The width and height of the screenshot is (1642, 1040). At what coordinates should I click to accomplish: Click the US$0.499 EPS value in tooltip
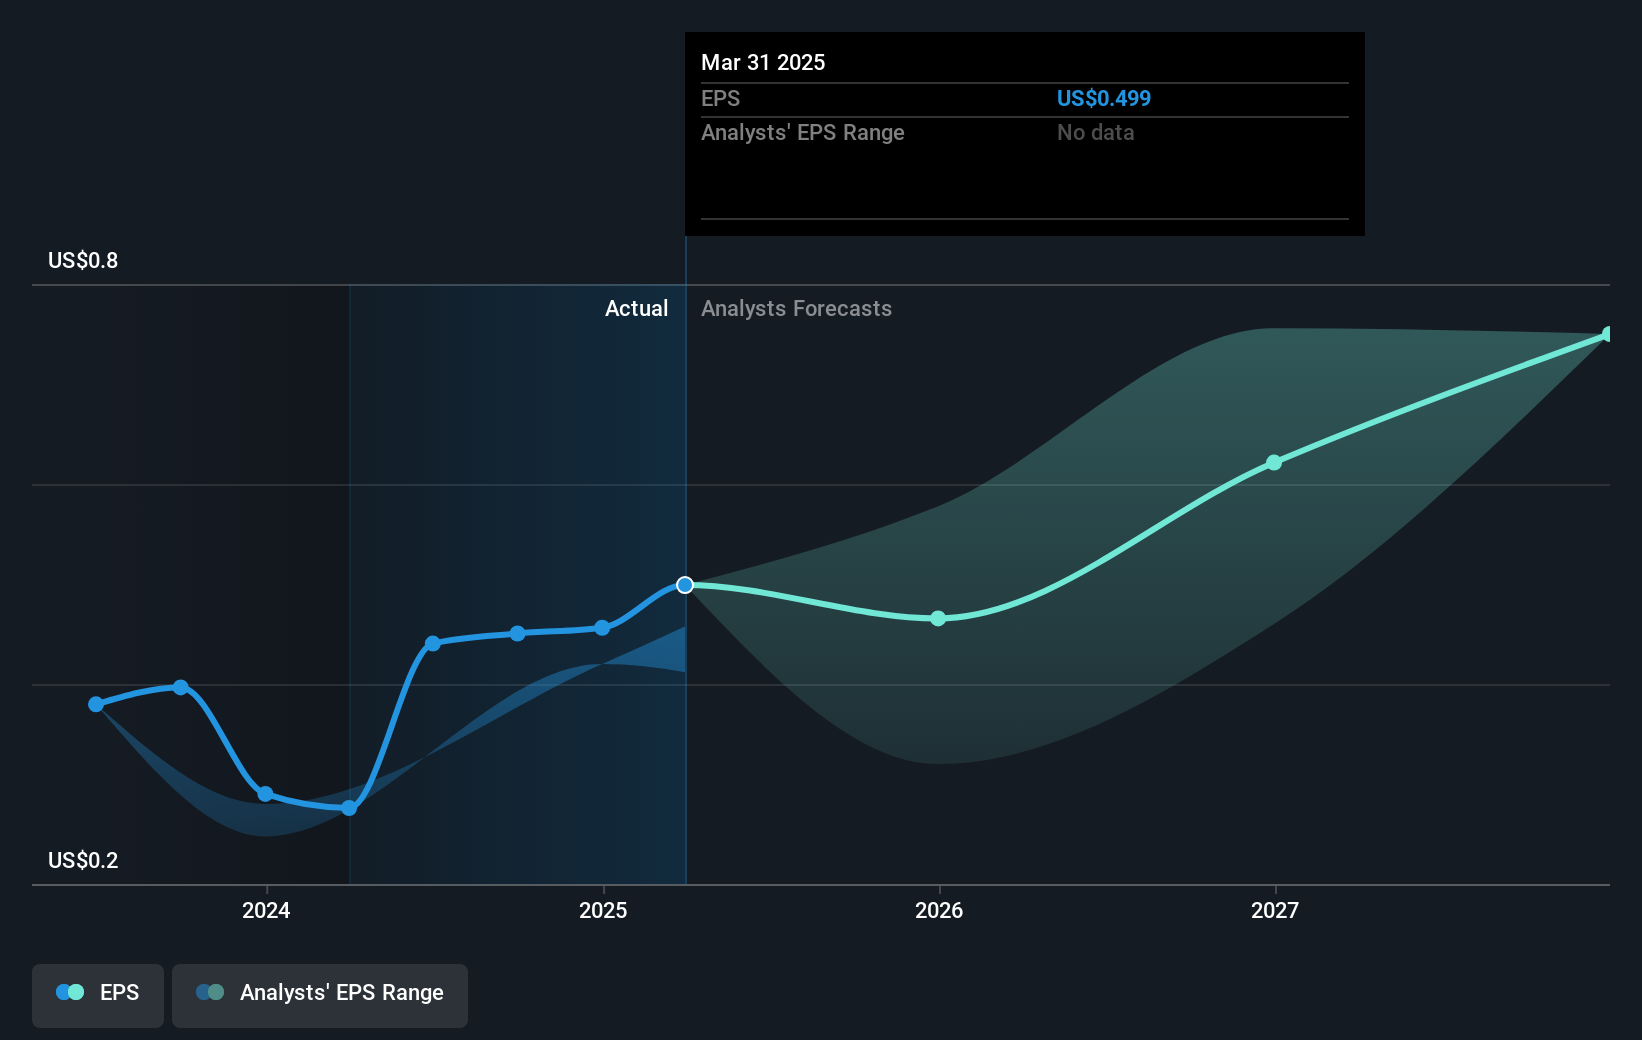pos(1104,99)
